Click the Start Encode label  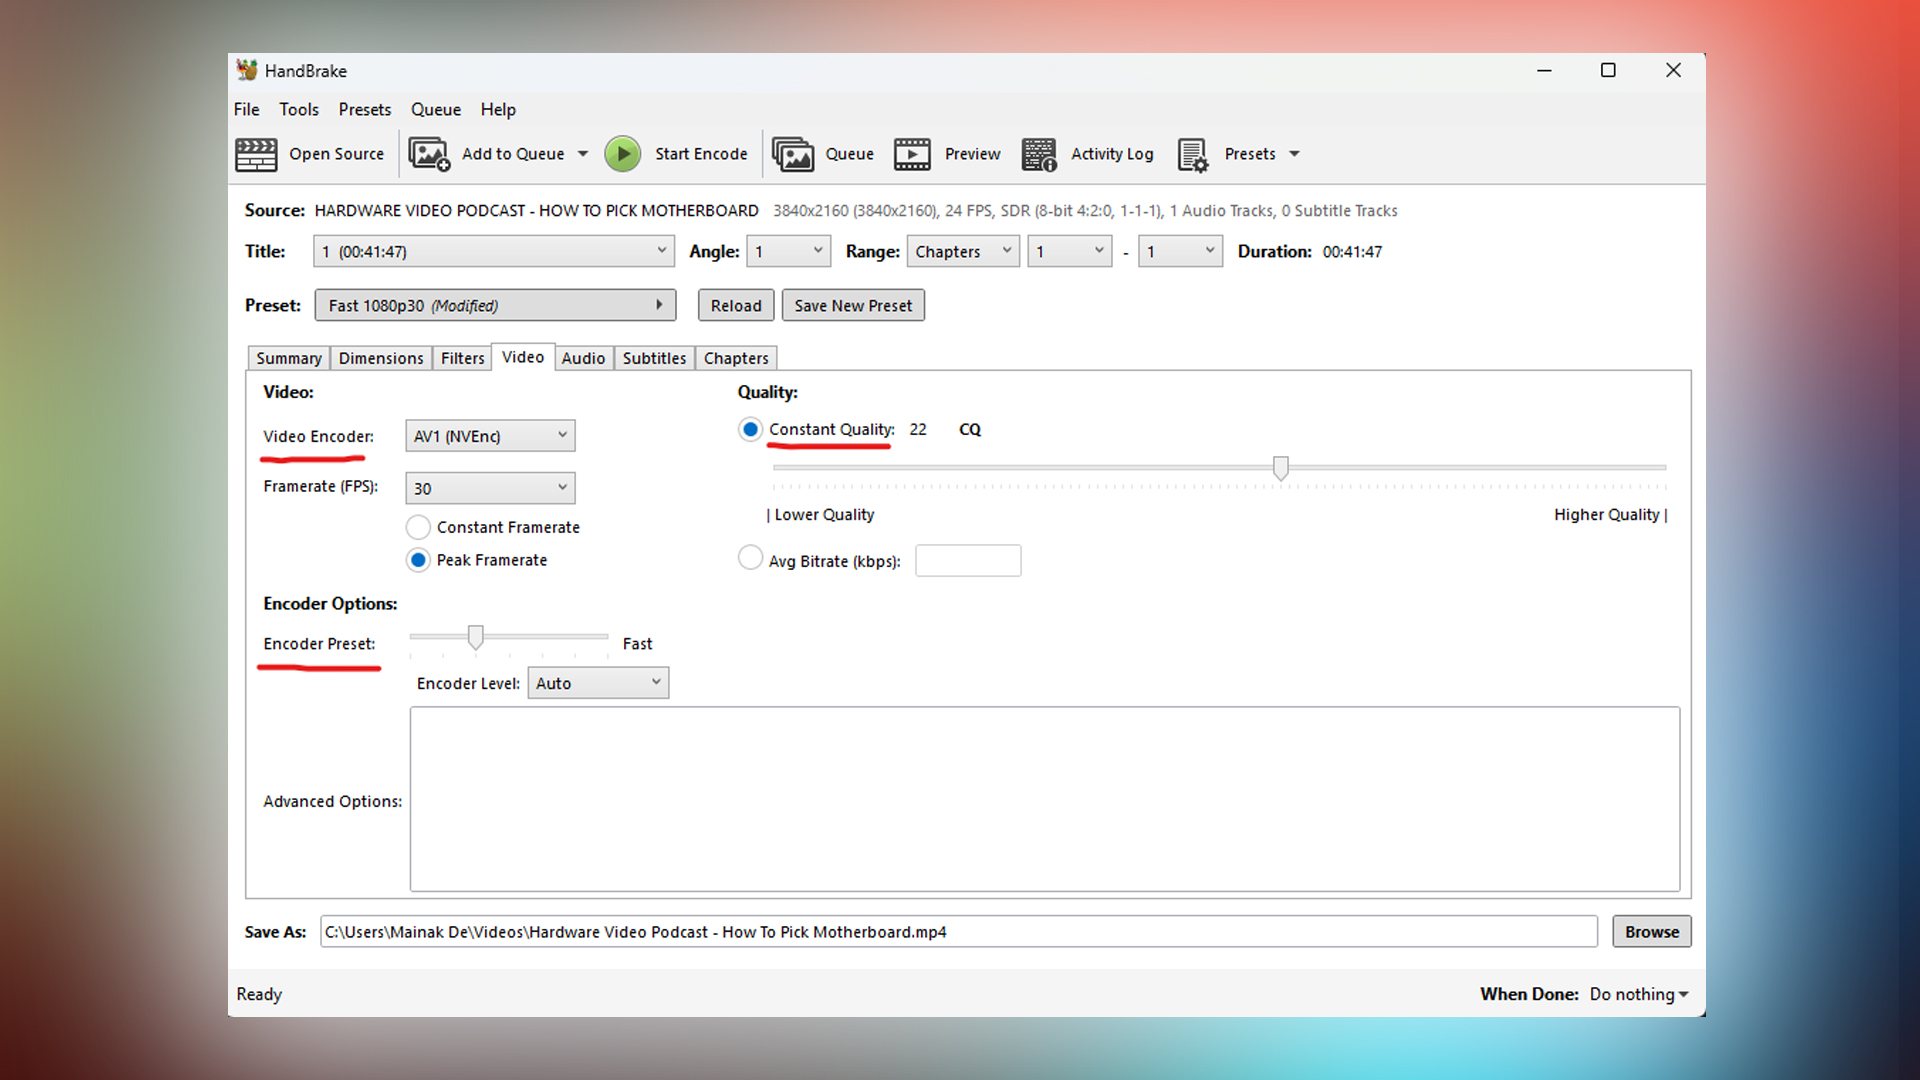[701, 154]
